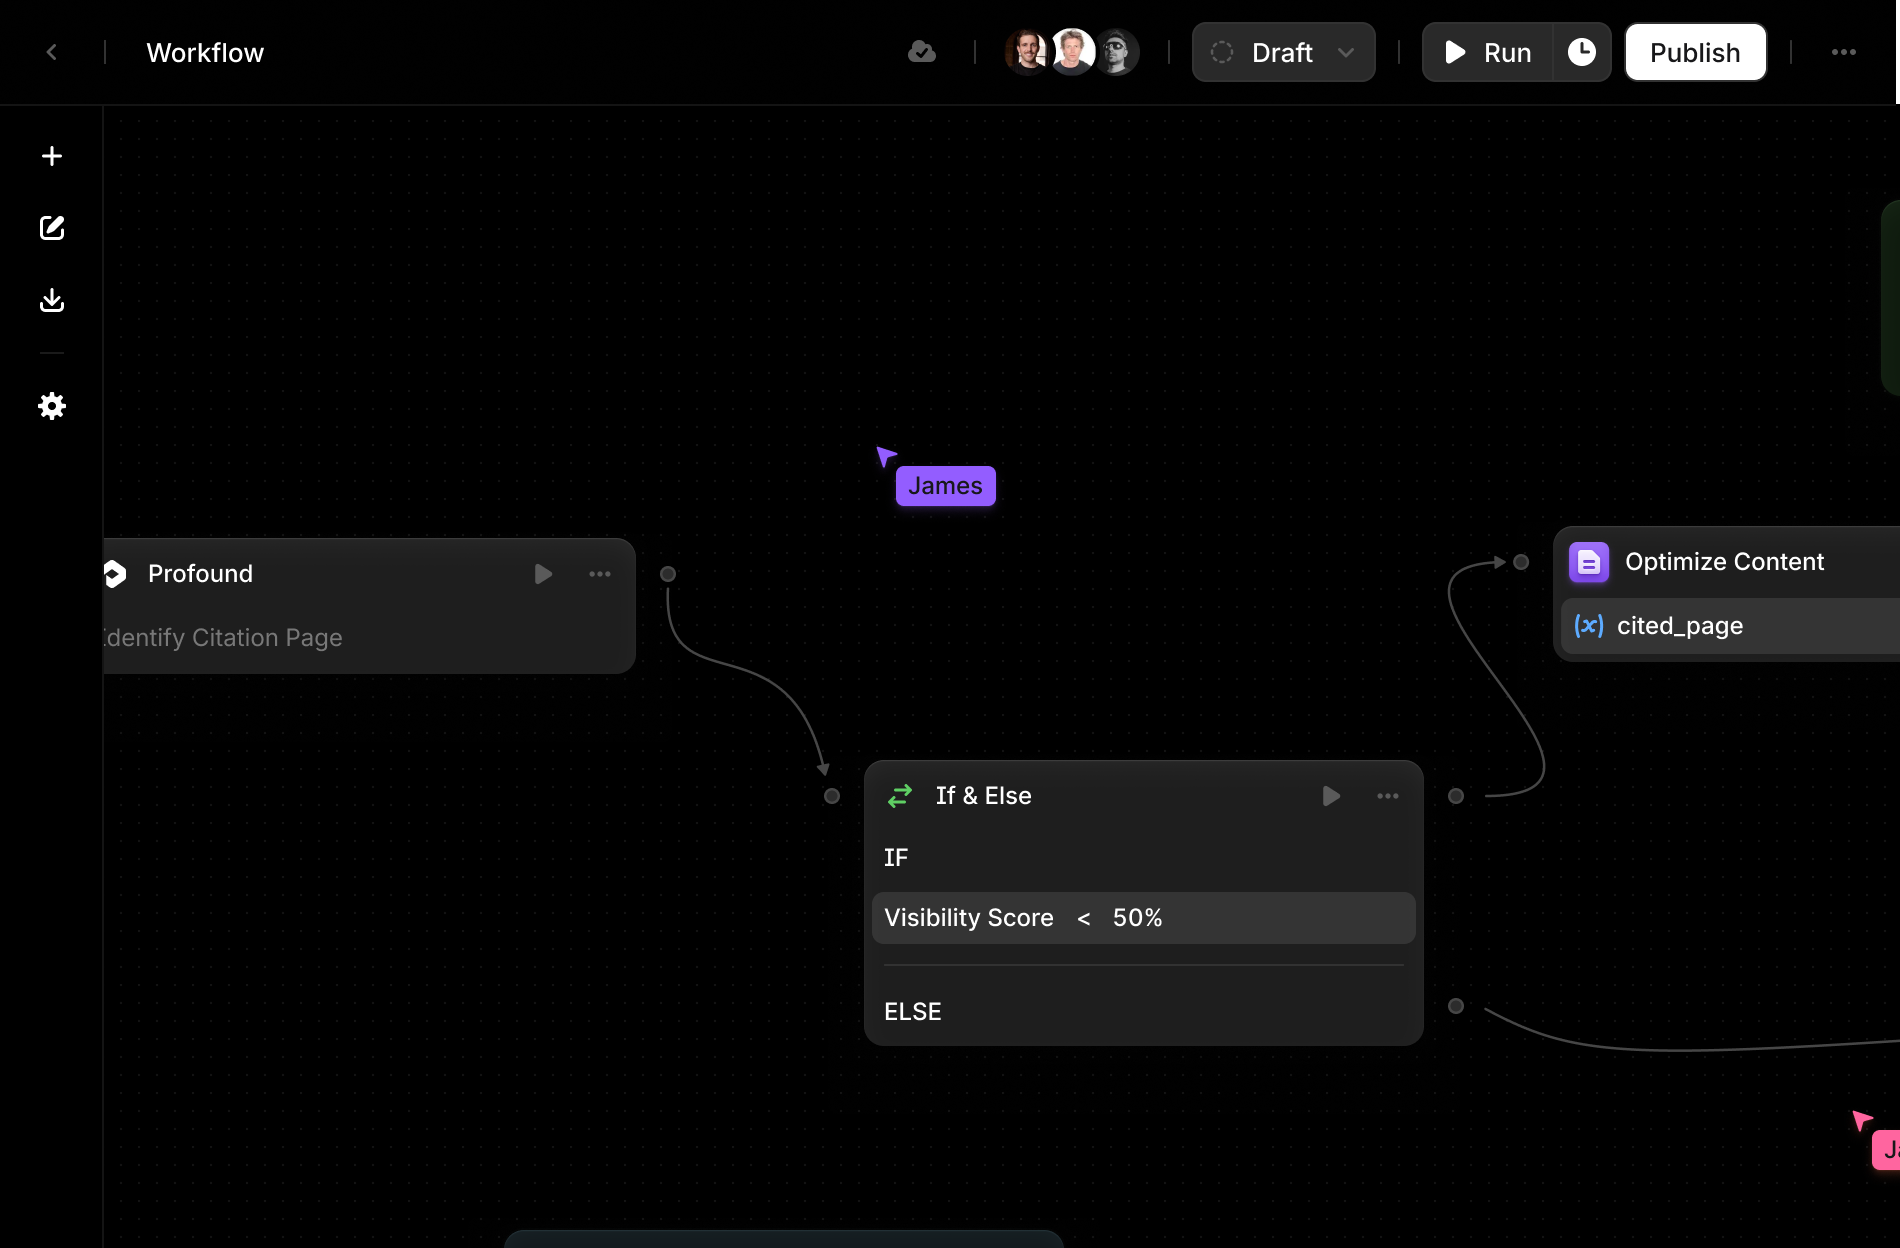Click the Profound logo on the citation node
The height and width of the screenshot is (1248, 1900).
(x=114, y=573)
